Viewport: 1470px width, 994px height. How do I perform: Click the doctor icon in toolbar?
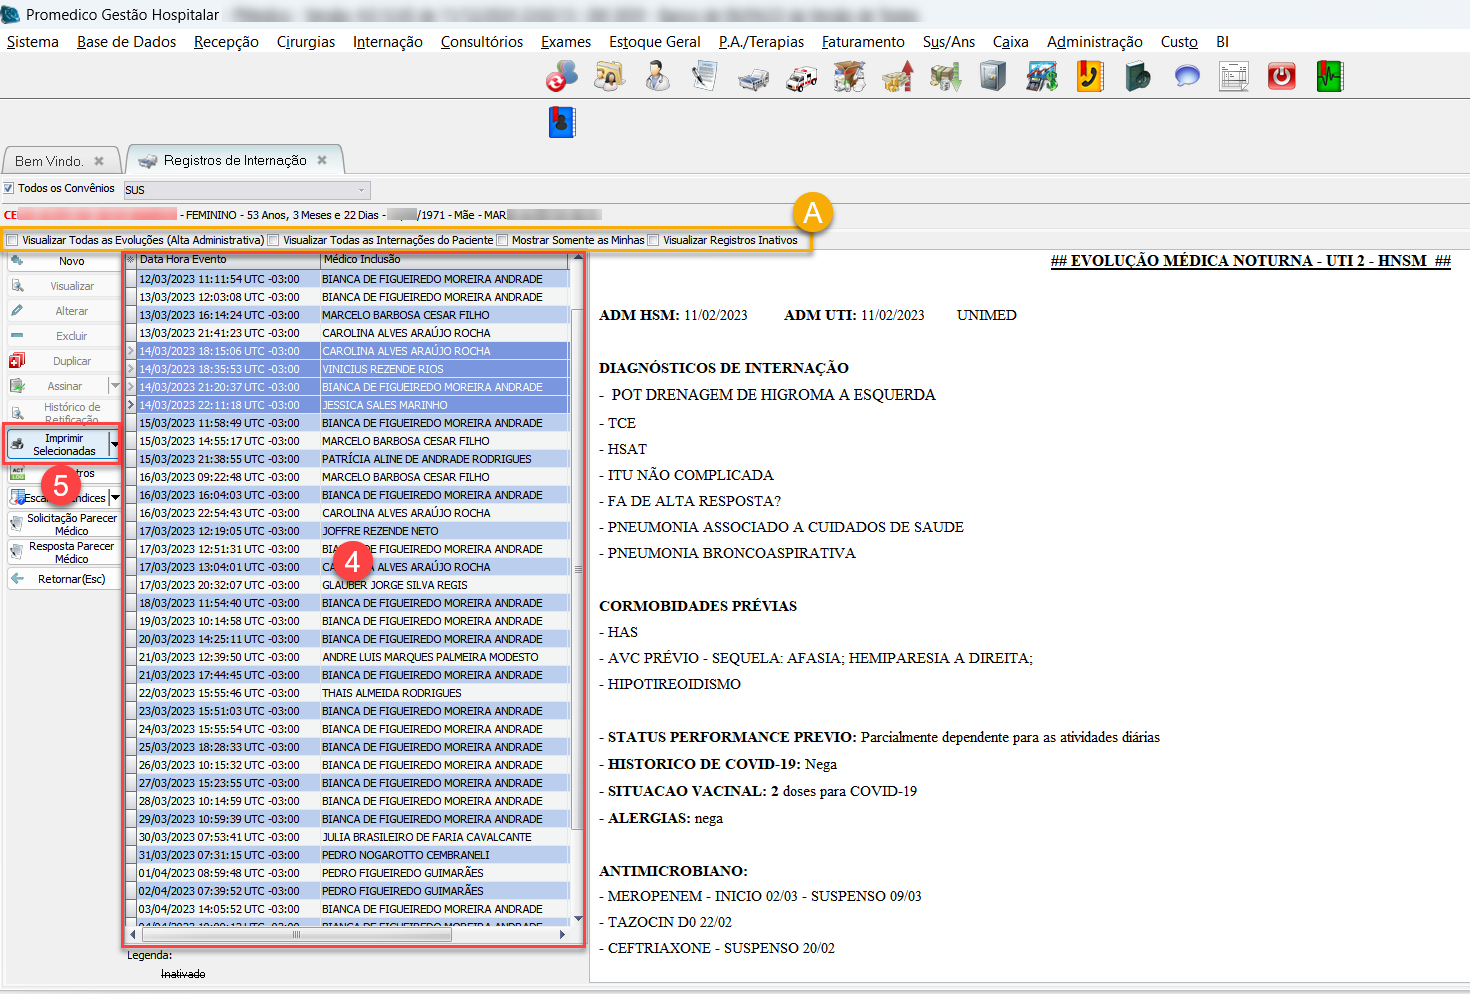657,77
